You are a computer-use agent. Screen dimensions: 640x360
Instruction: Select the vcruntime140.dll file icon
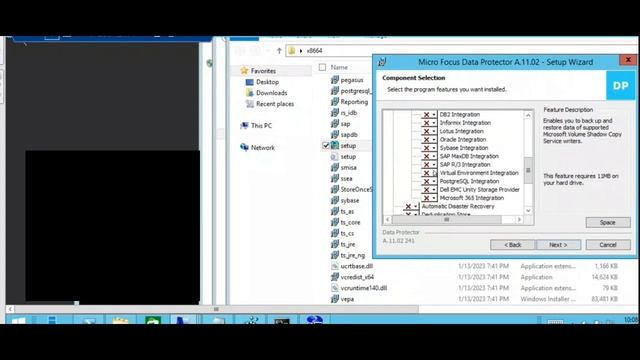335,288
